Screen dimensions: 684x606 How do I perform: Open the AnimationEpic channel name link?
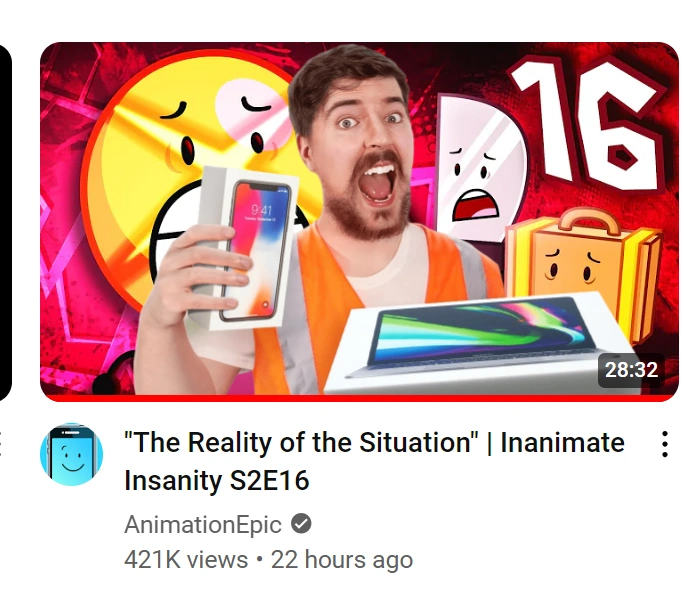click(x=203, y=524)
